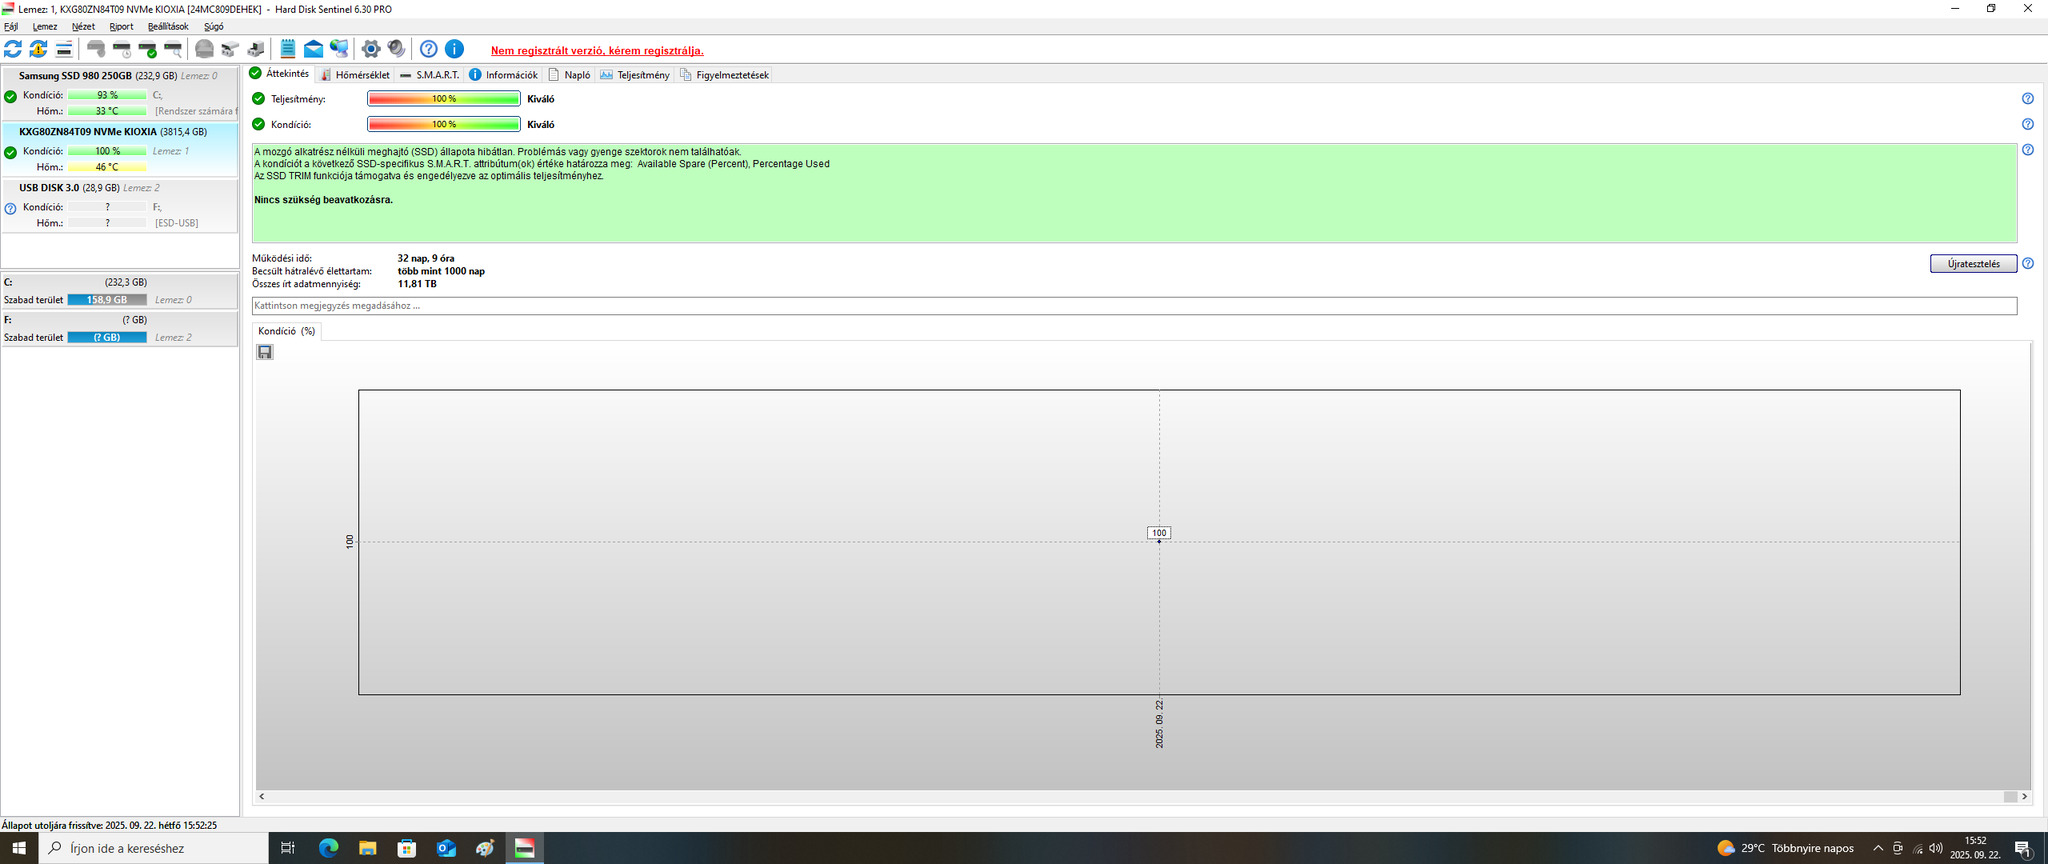Click the Újratesztelés button
Screen dimensions: 2048x864
(1973, 264)
